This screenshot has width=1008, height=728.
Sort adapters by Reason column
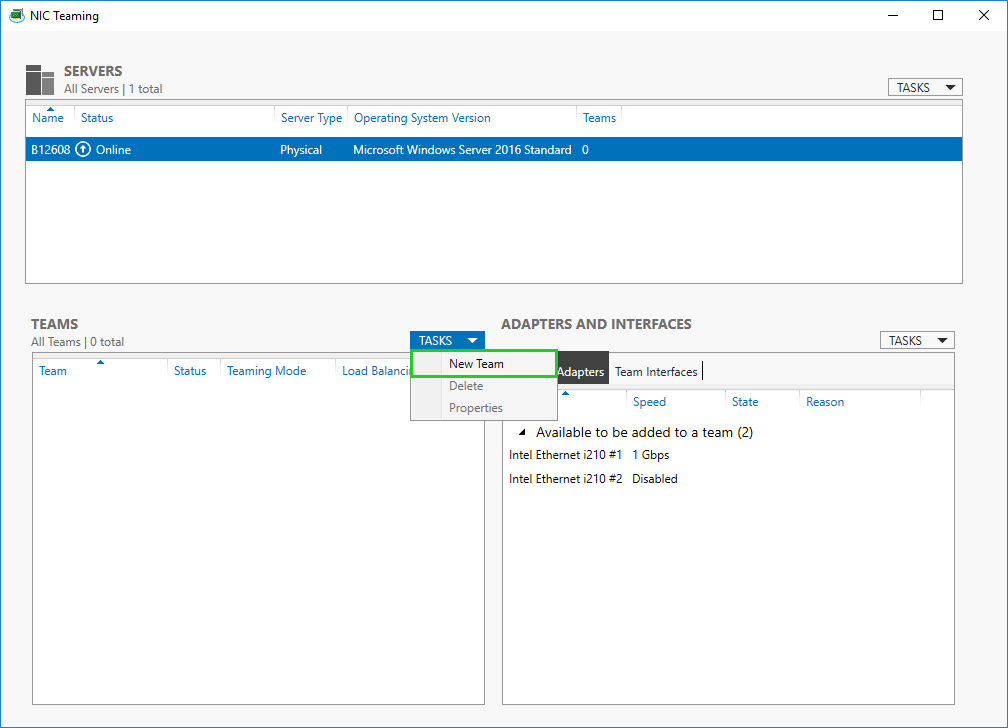click(x=825, y=402)
